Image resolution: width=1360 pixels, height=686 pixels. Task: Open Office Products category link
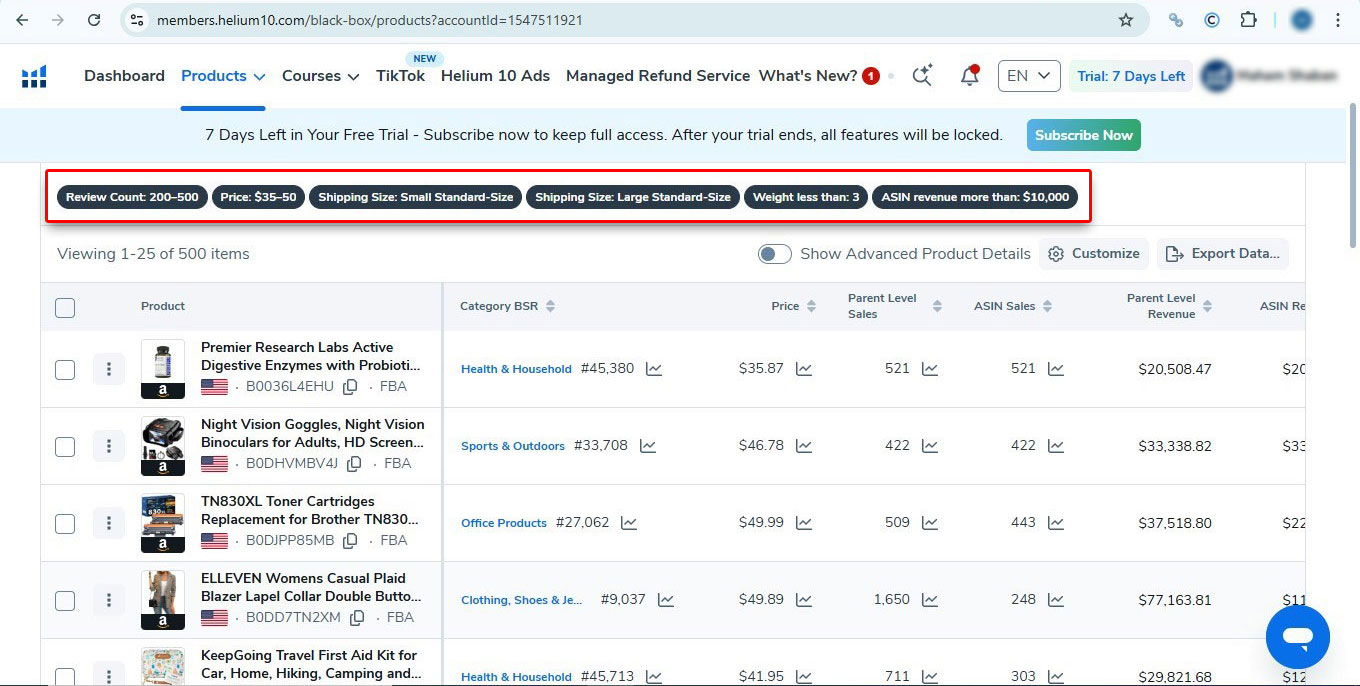click(504, 523)
